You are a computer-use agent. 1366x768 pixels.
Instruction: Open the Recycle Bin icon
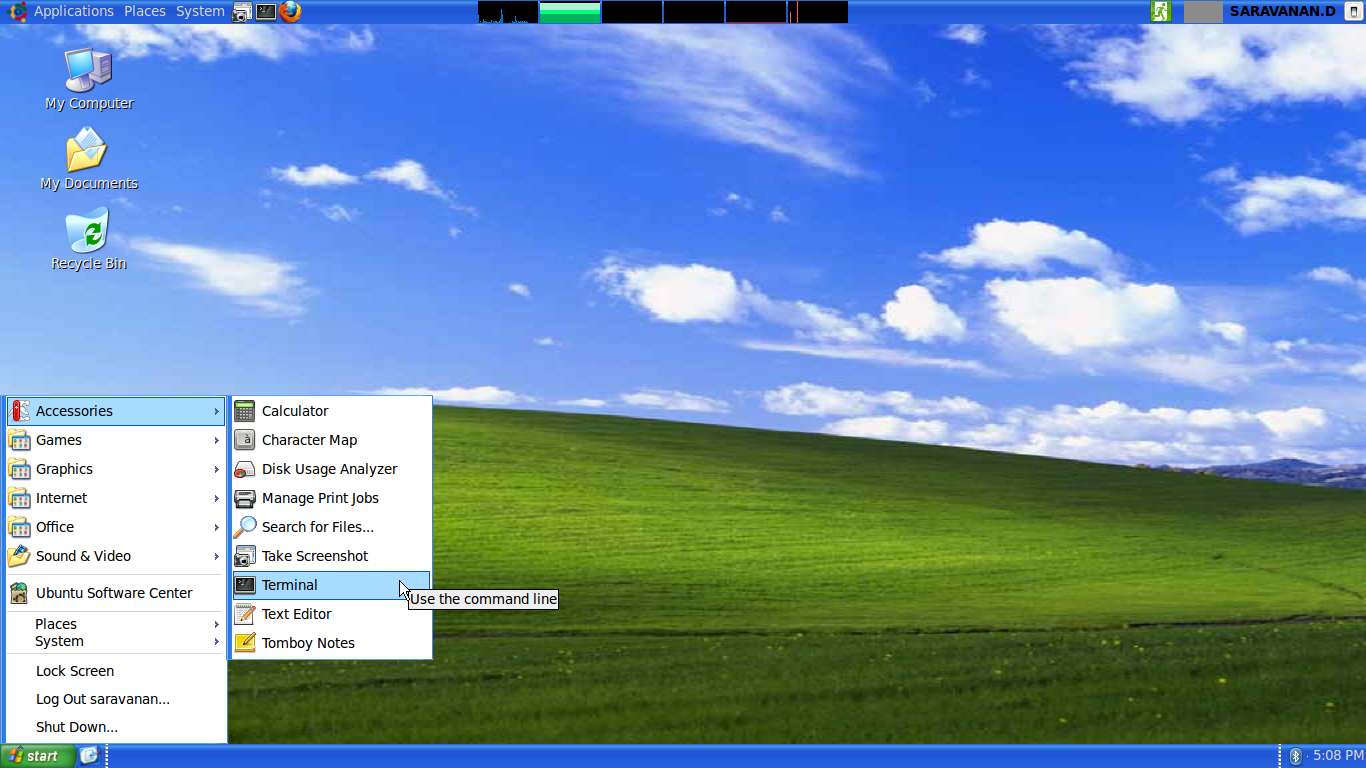coord(89,239)
